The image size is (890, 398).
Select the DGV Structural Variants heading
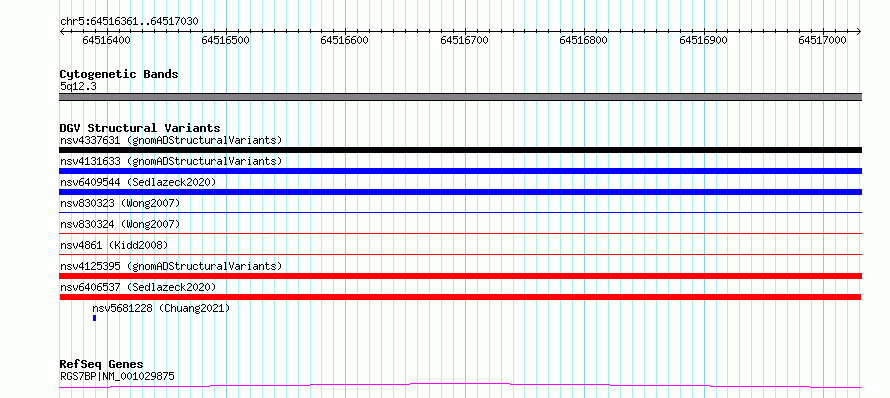pyautogui.click(x=140, y=128)
